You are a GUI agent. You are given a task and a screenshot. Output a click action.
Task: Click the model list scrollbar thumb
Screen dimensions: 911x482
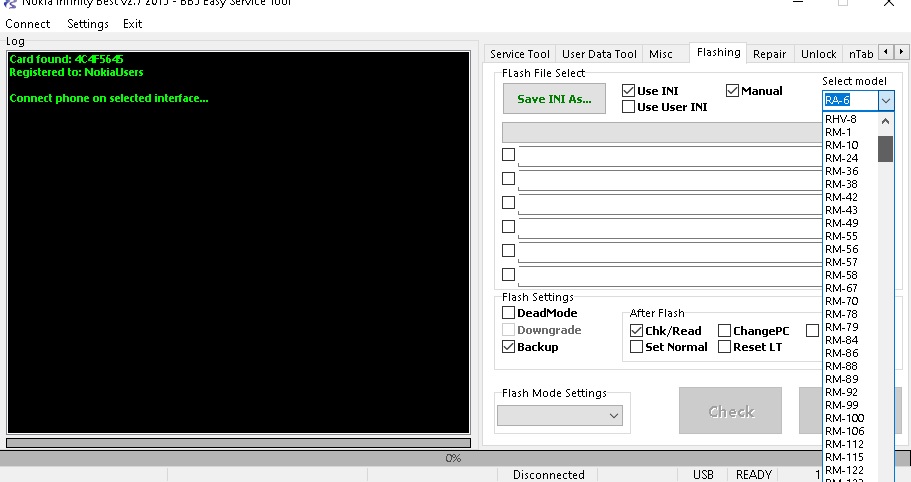coord(885,149)
